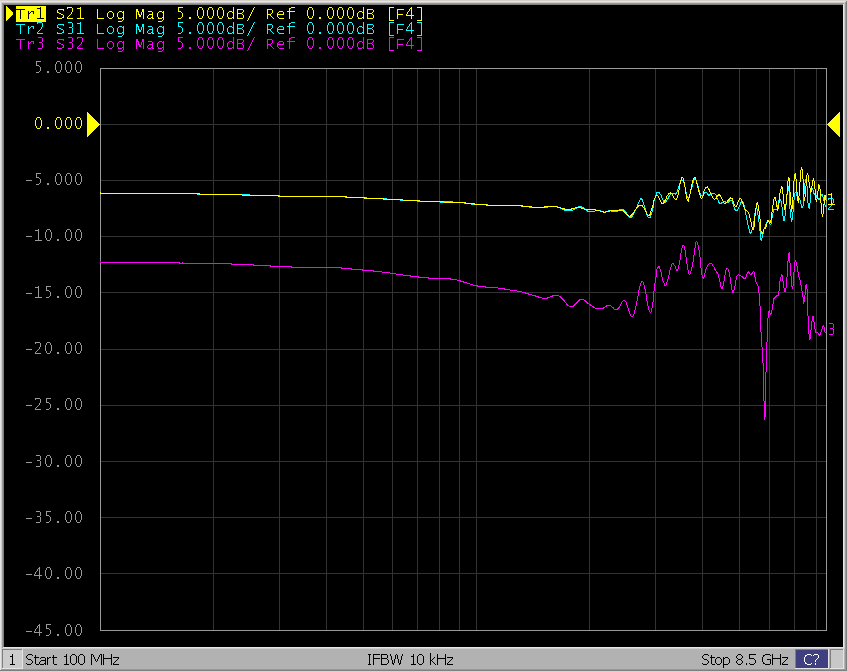
Task: Click the Stop 8.5 GHz field
Action: click(744, 660)
